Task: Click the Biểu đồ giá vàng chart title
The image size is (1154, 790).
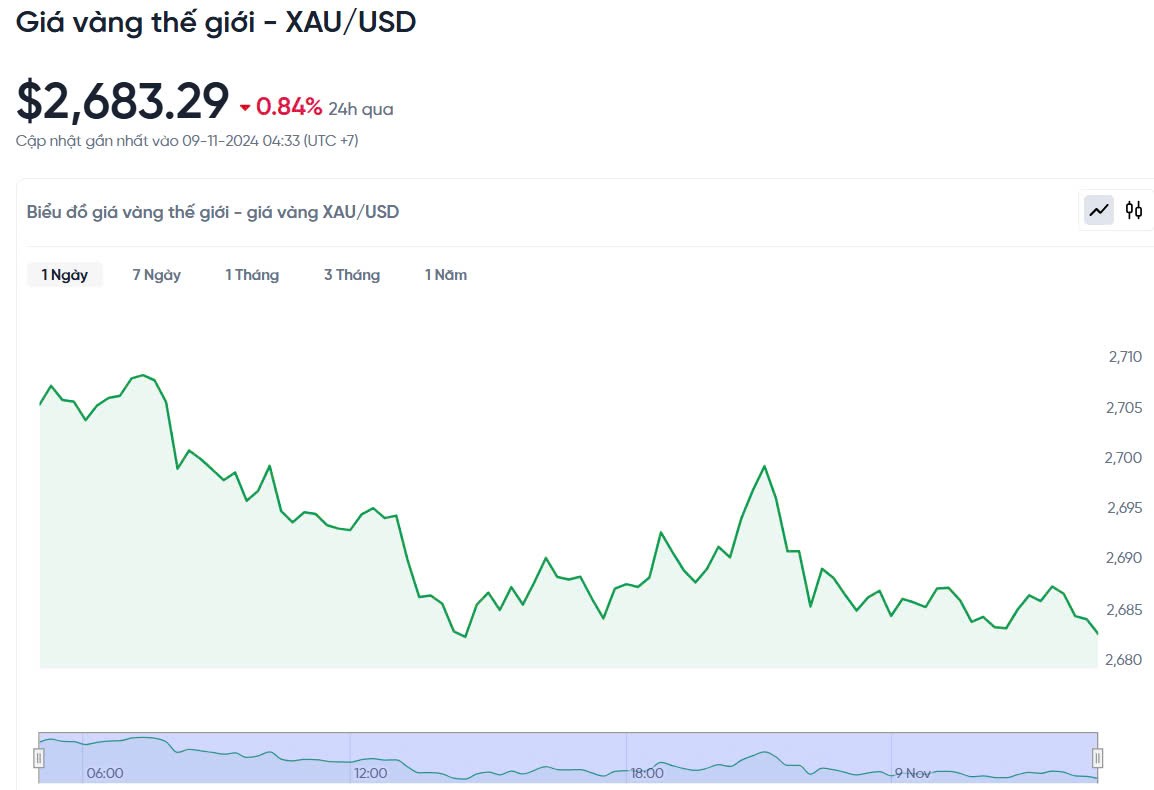Action: 213,212
